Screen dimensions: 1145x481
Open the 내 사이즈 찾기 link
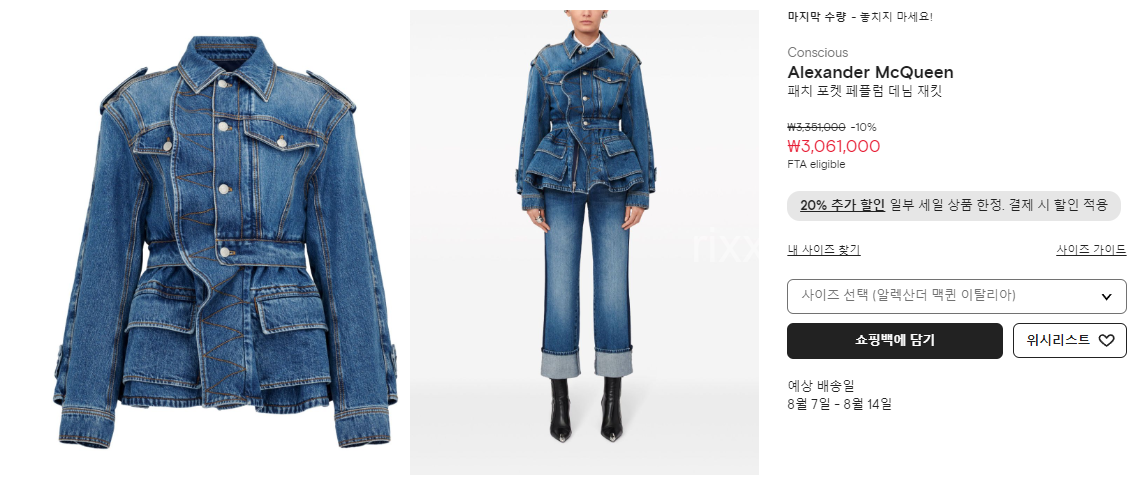824,250
